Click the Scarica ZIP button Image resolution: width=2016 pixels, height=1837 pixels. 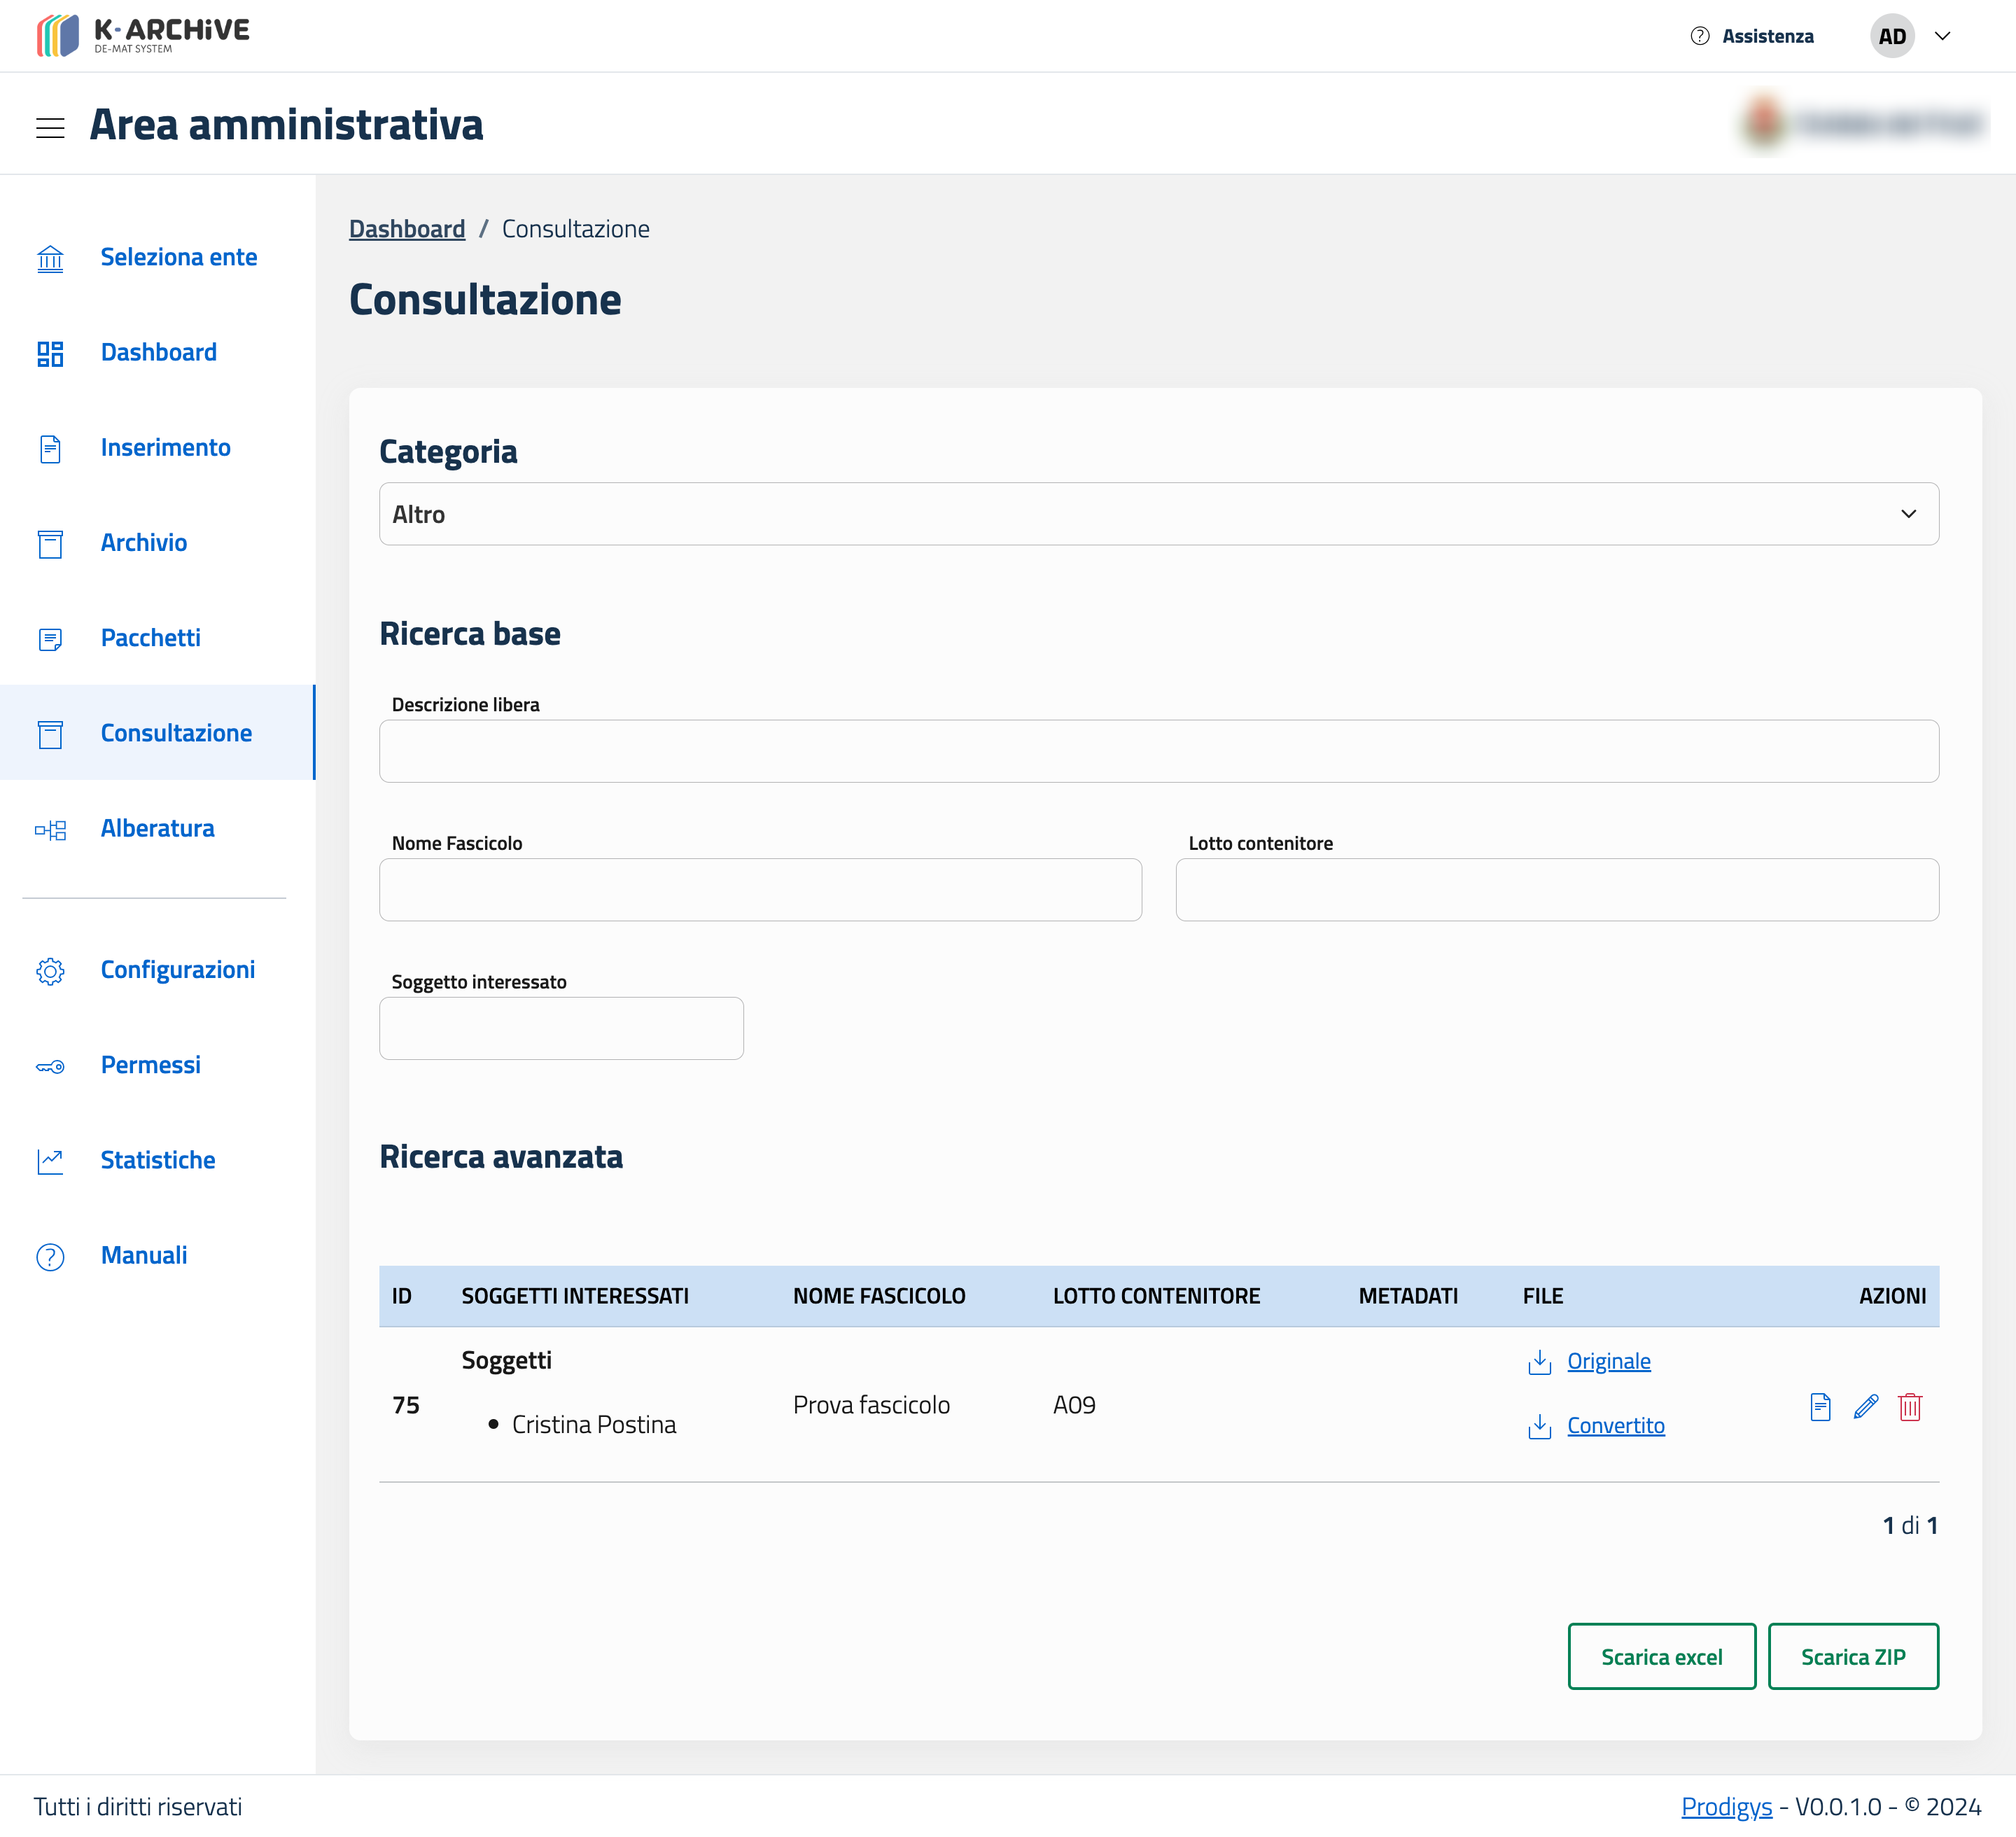pos(1852,1657)
